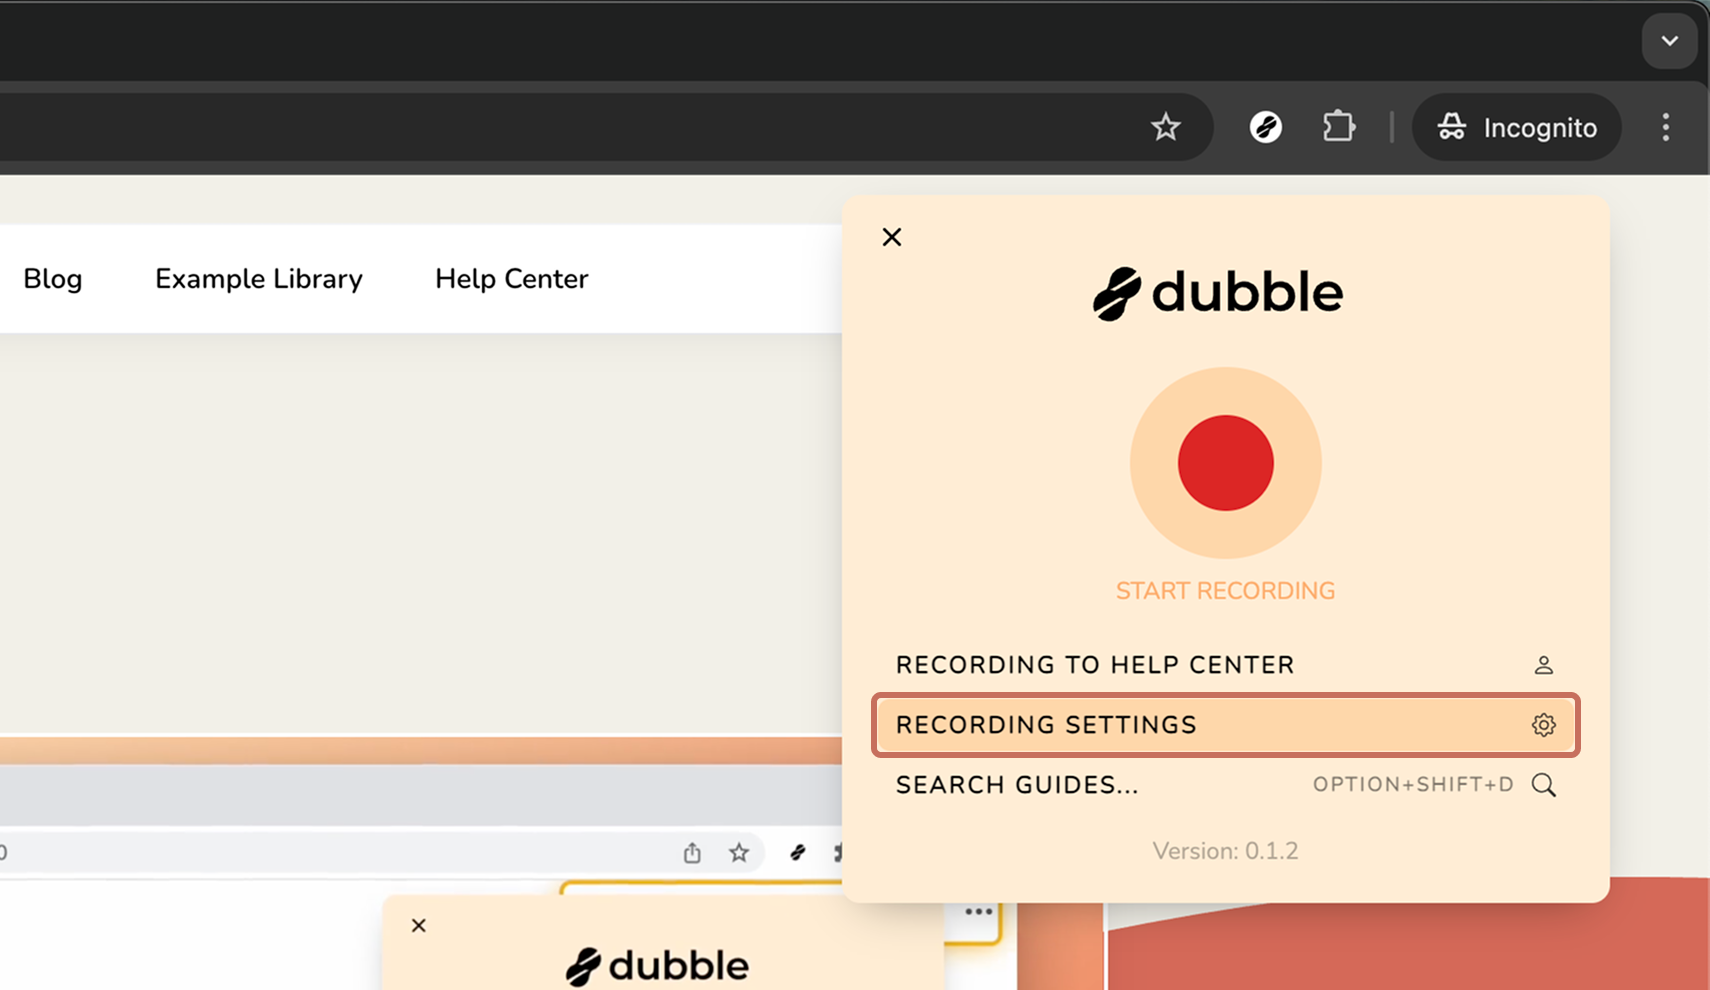This screenshot has width=1710, height=990.
Task: Click the red record button
Action: coord(1225,463)
